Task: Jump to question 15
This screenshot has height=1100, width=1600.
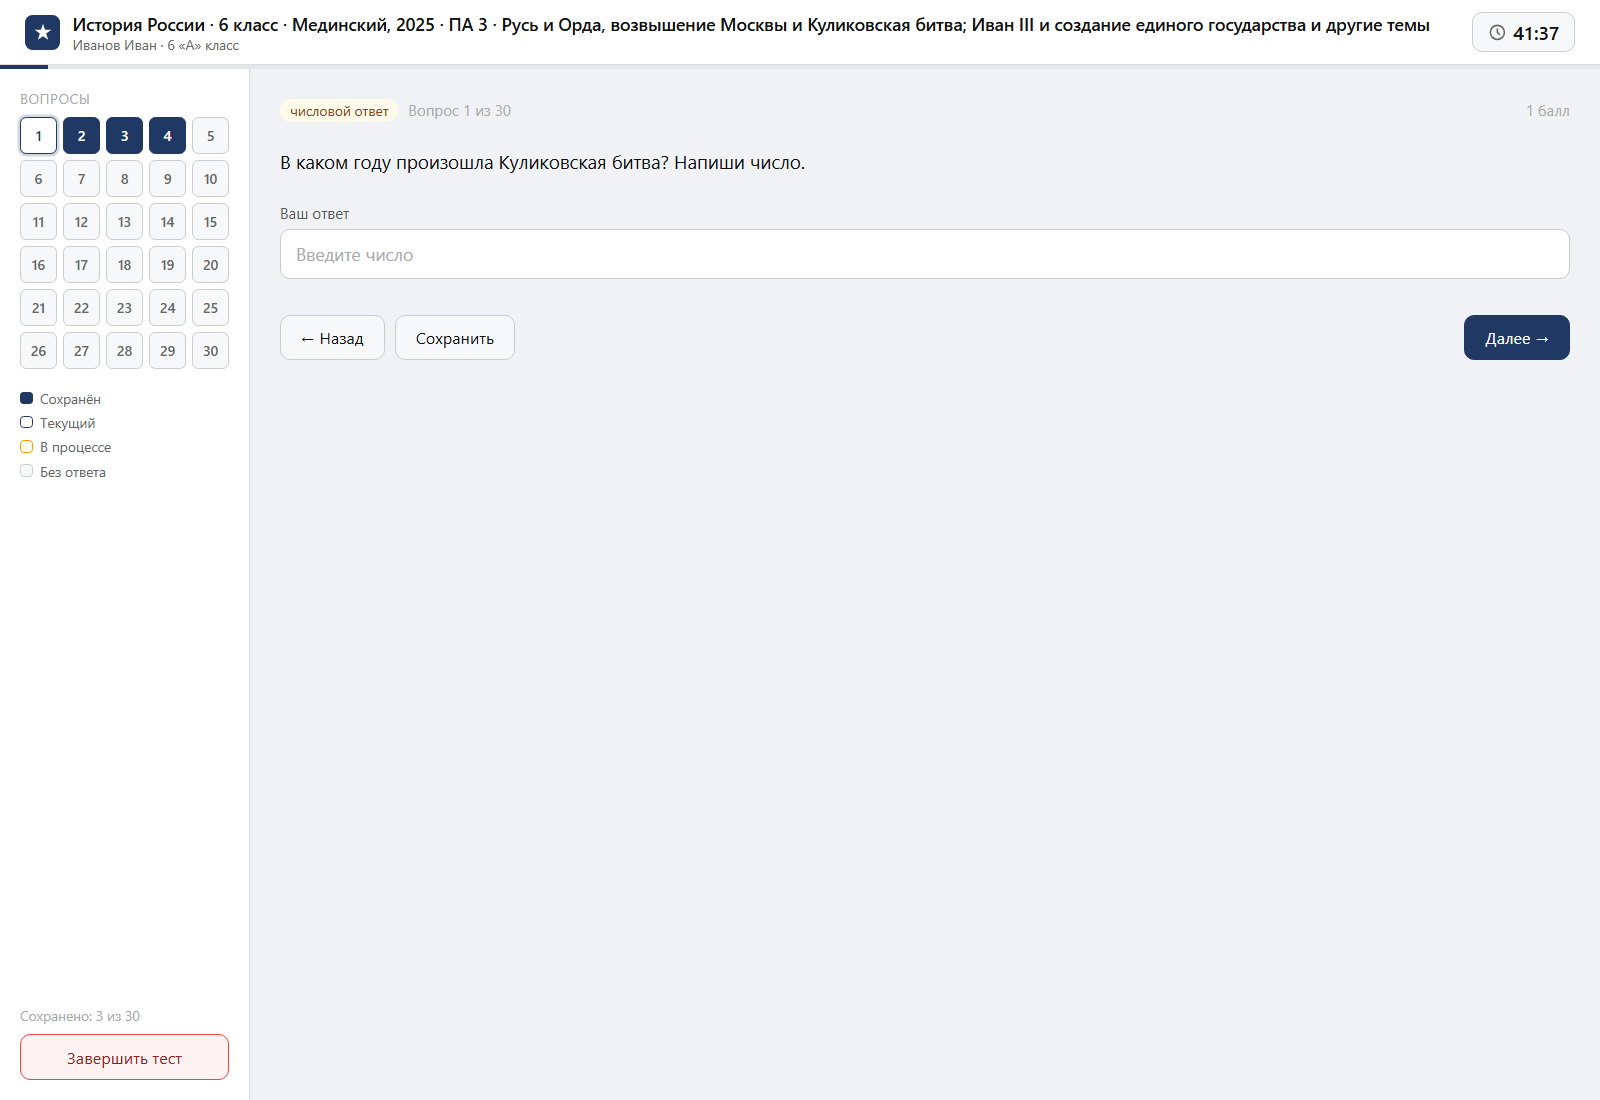Action: pos(210,222)
